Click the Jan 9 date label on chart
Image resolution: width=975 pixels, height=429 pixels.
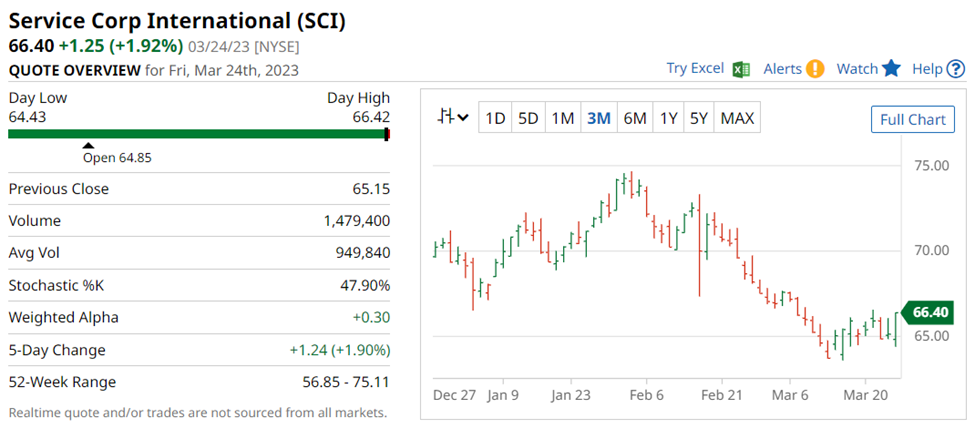click(x=504, y=395)
